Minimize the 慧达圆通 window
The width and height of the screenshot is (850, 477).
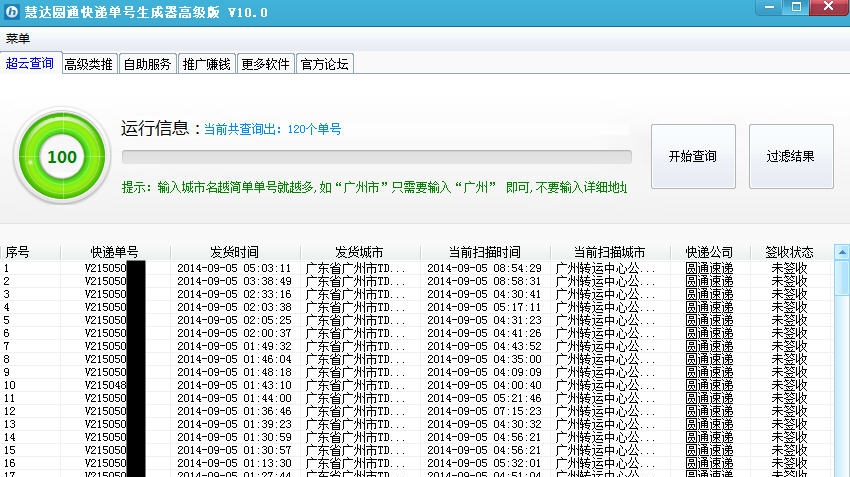tap(769, 7)
